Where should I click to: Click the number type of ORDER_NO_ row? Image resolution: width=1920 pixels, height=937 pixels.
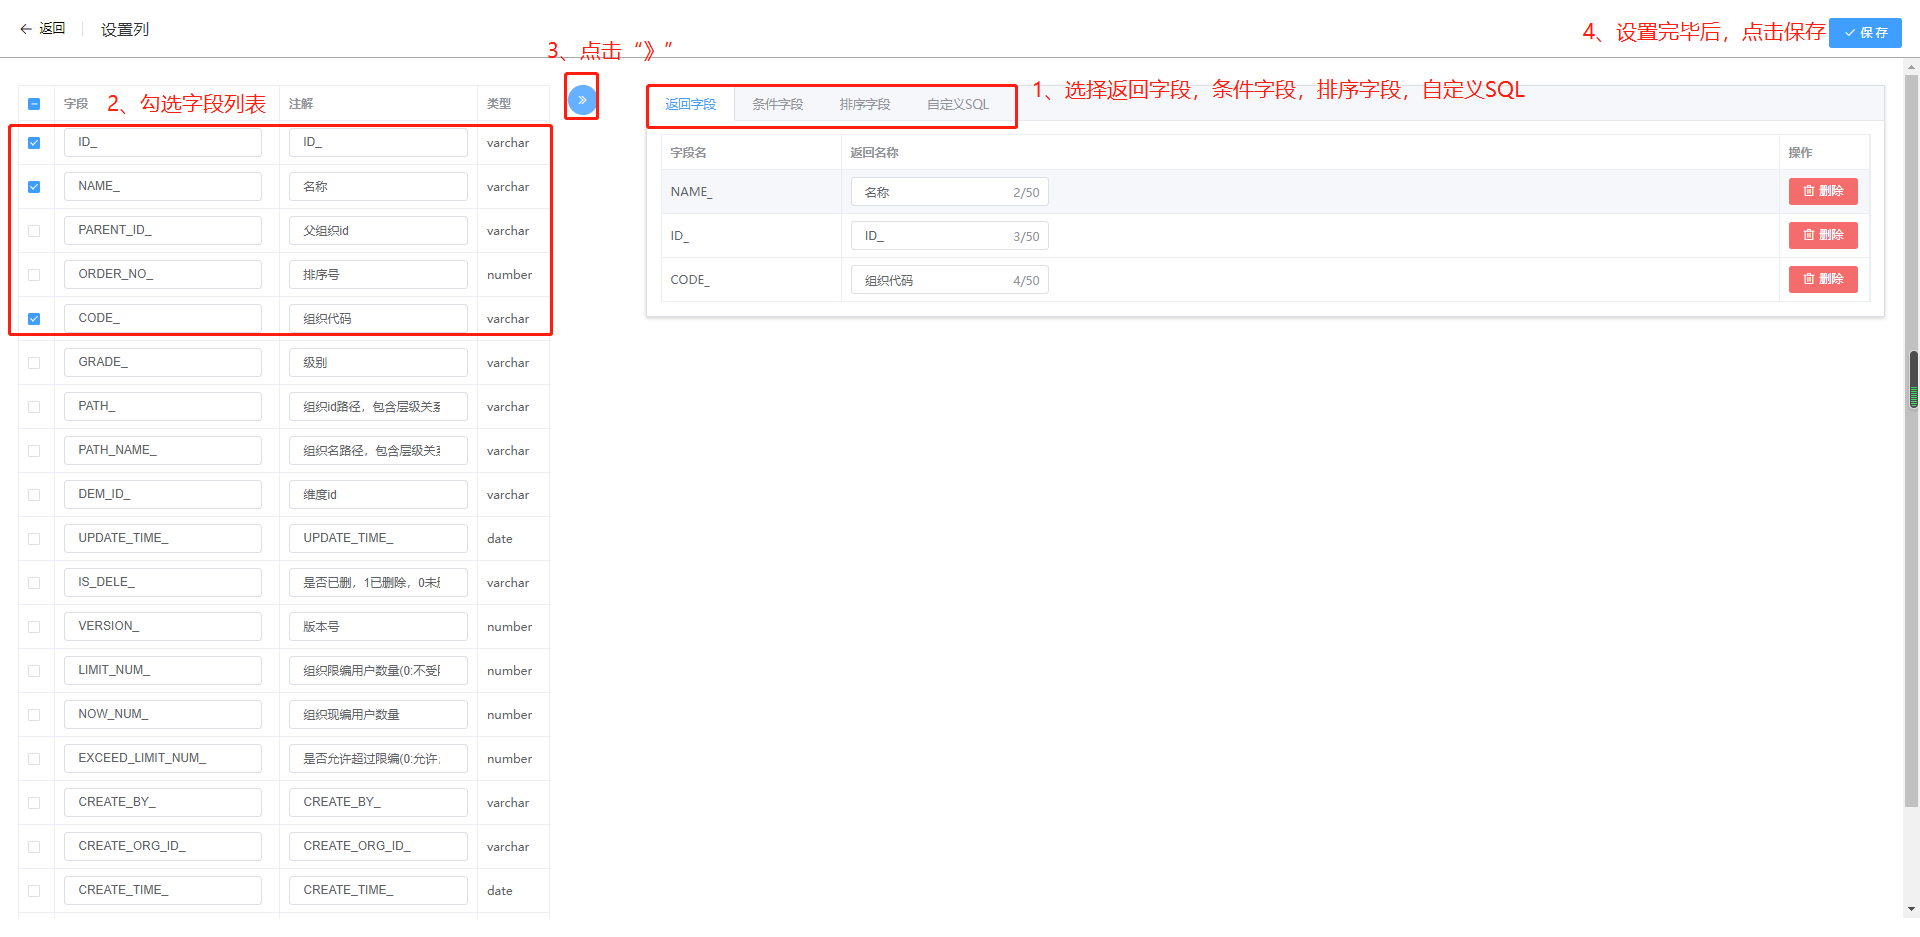pos(510,275)
